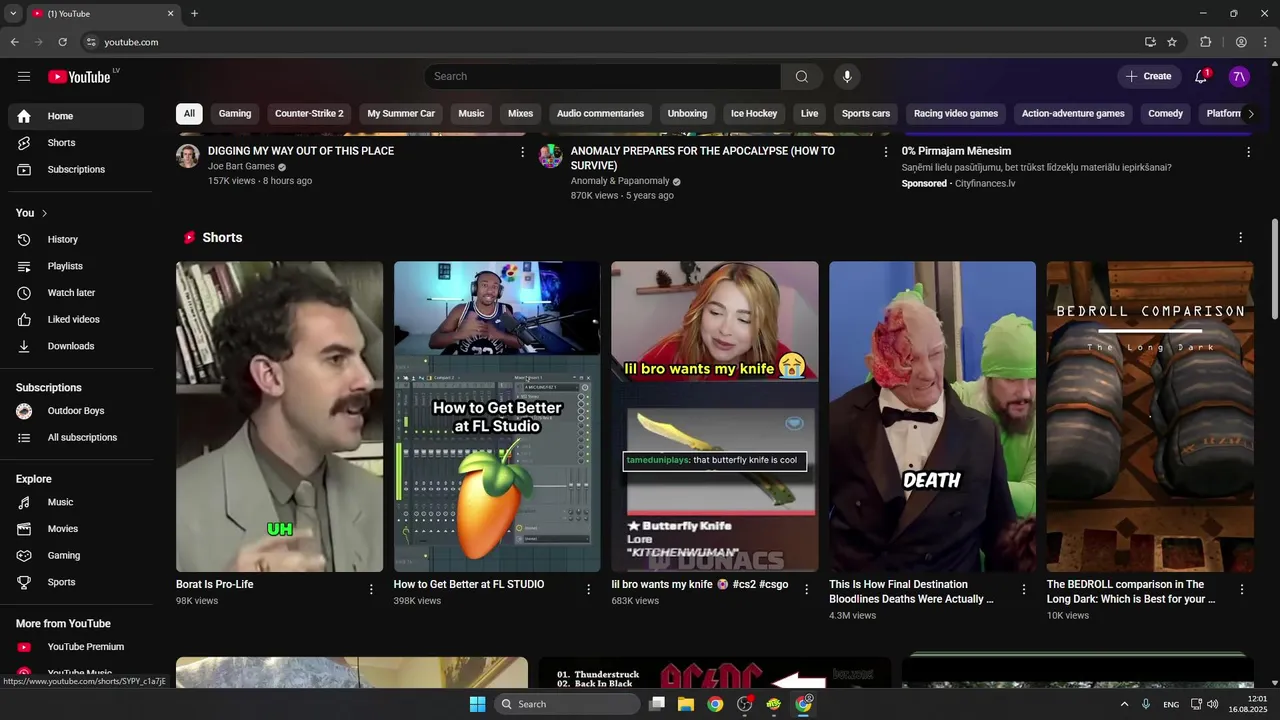The height and width of the screenshot is (720, 1280).
Task: Open Liked videos list
Action: click(76, 319)
